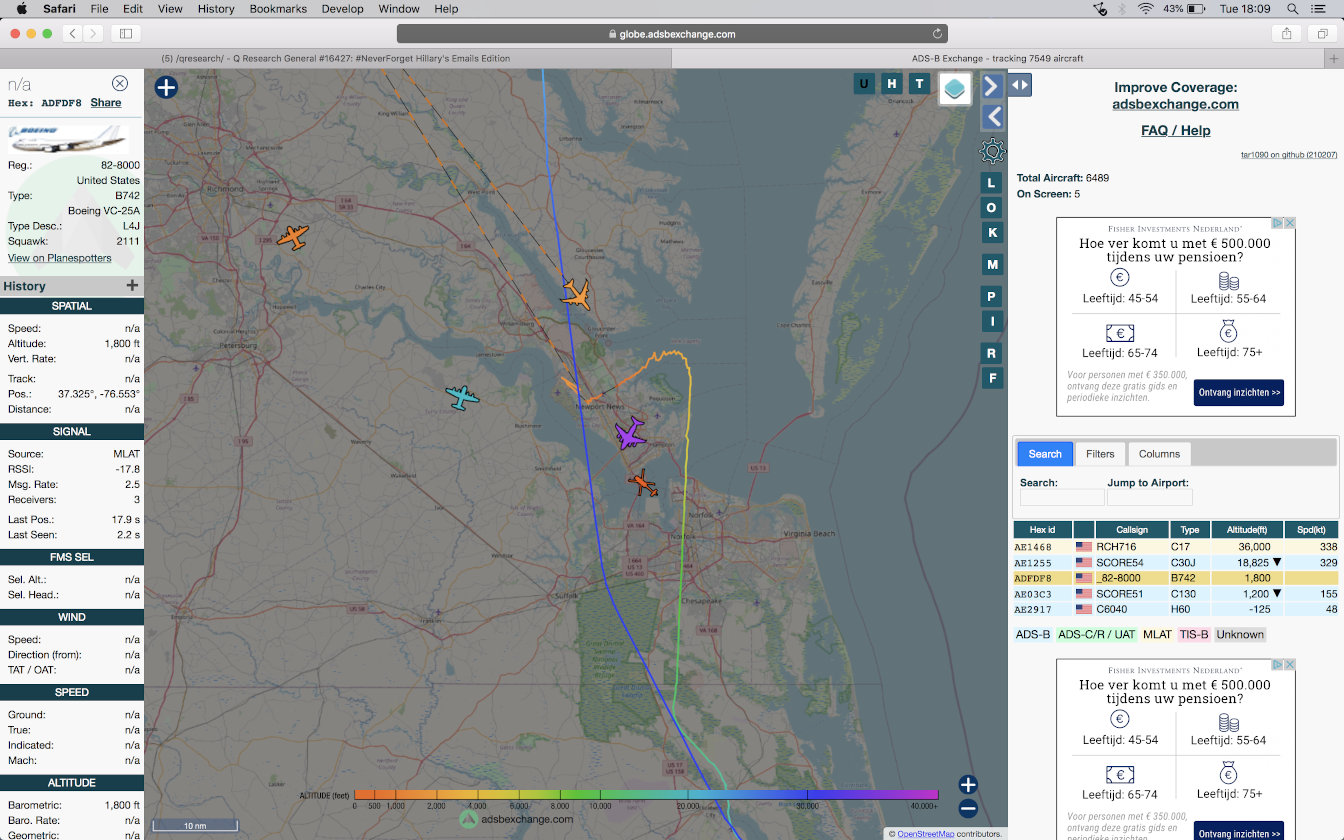Click the Wi-Fi status icon

coord(1145,9)
